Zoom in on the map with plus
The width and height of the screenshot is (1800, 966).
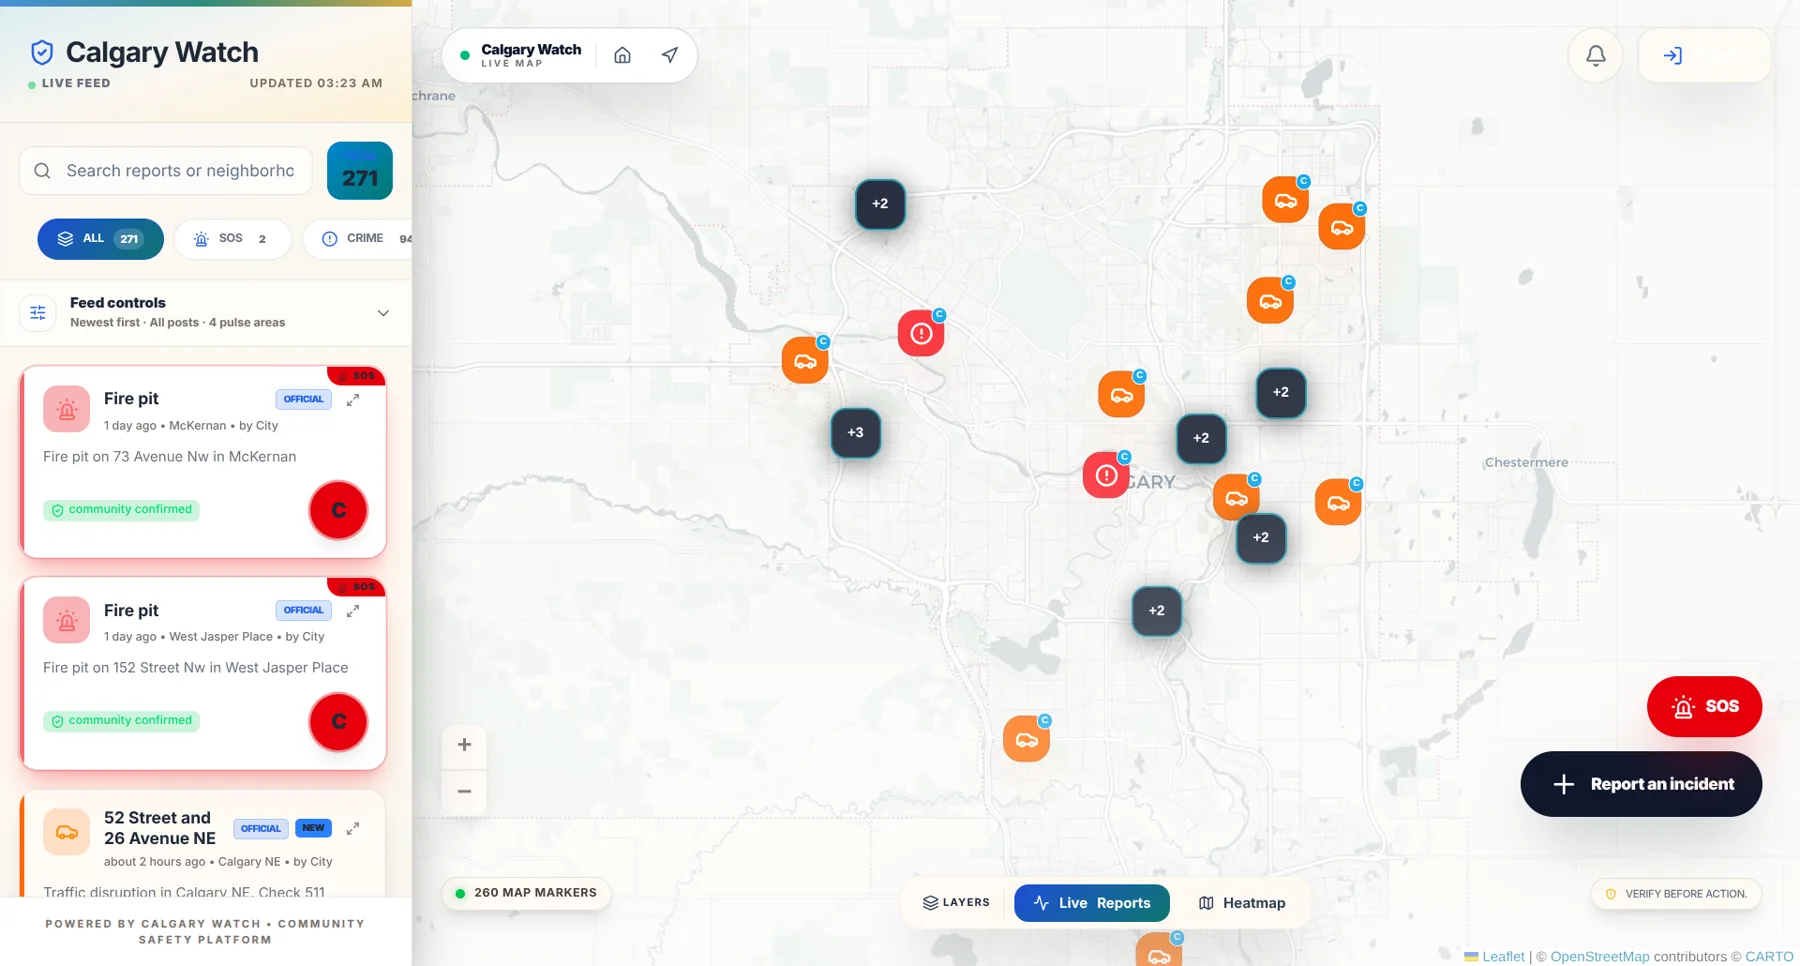[x=464, y=745]
